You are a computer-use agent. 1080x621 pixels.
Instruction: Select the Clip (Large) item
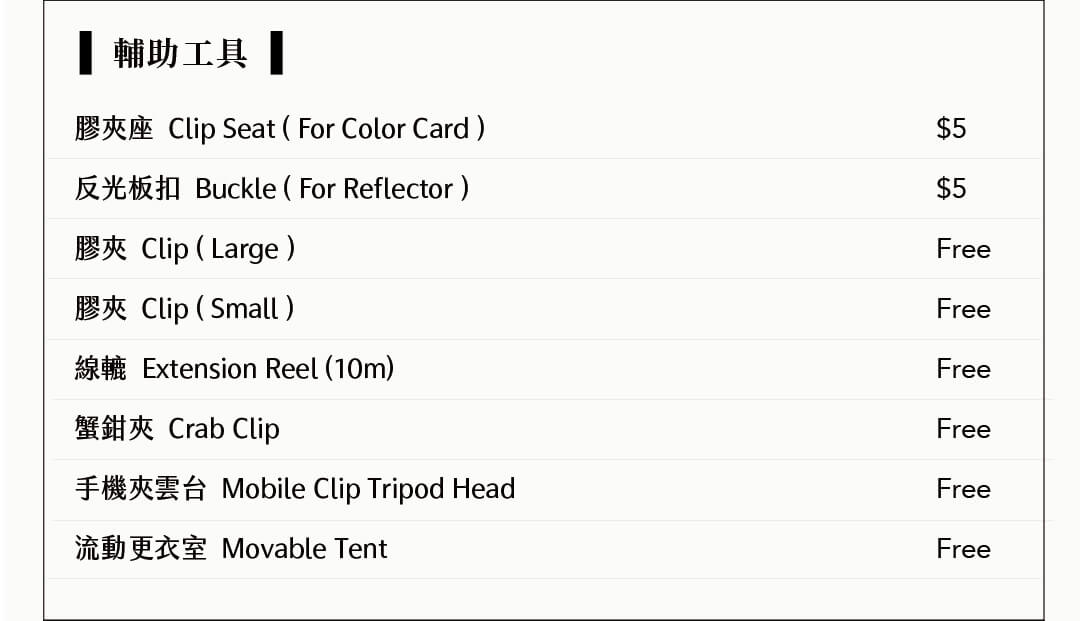pyautogui.click(x=185, y=249)
